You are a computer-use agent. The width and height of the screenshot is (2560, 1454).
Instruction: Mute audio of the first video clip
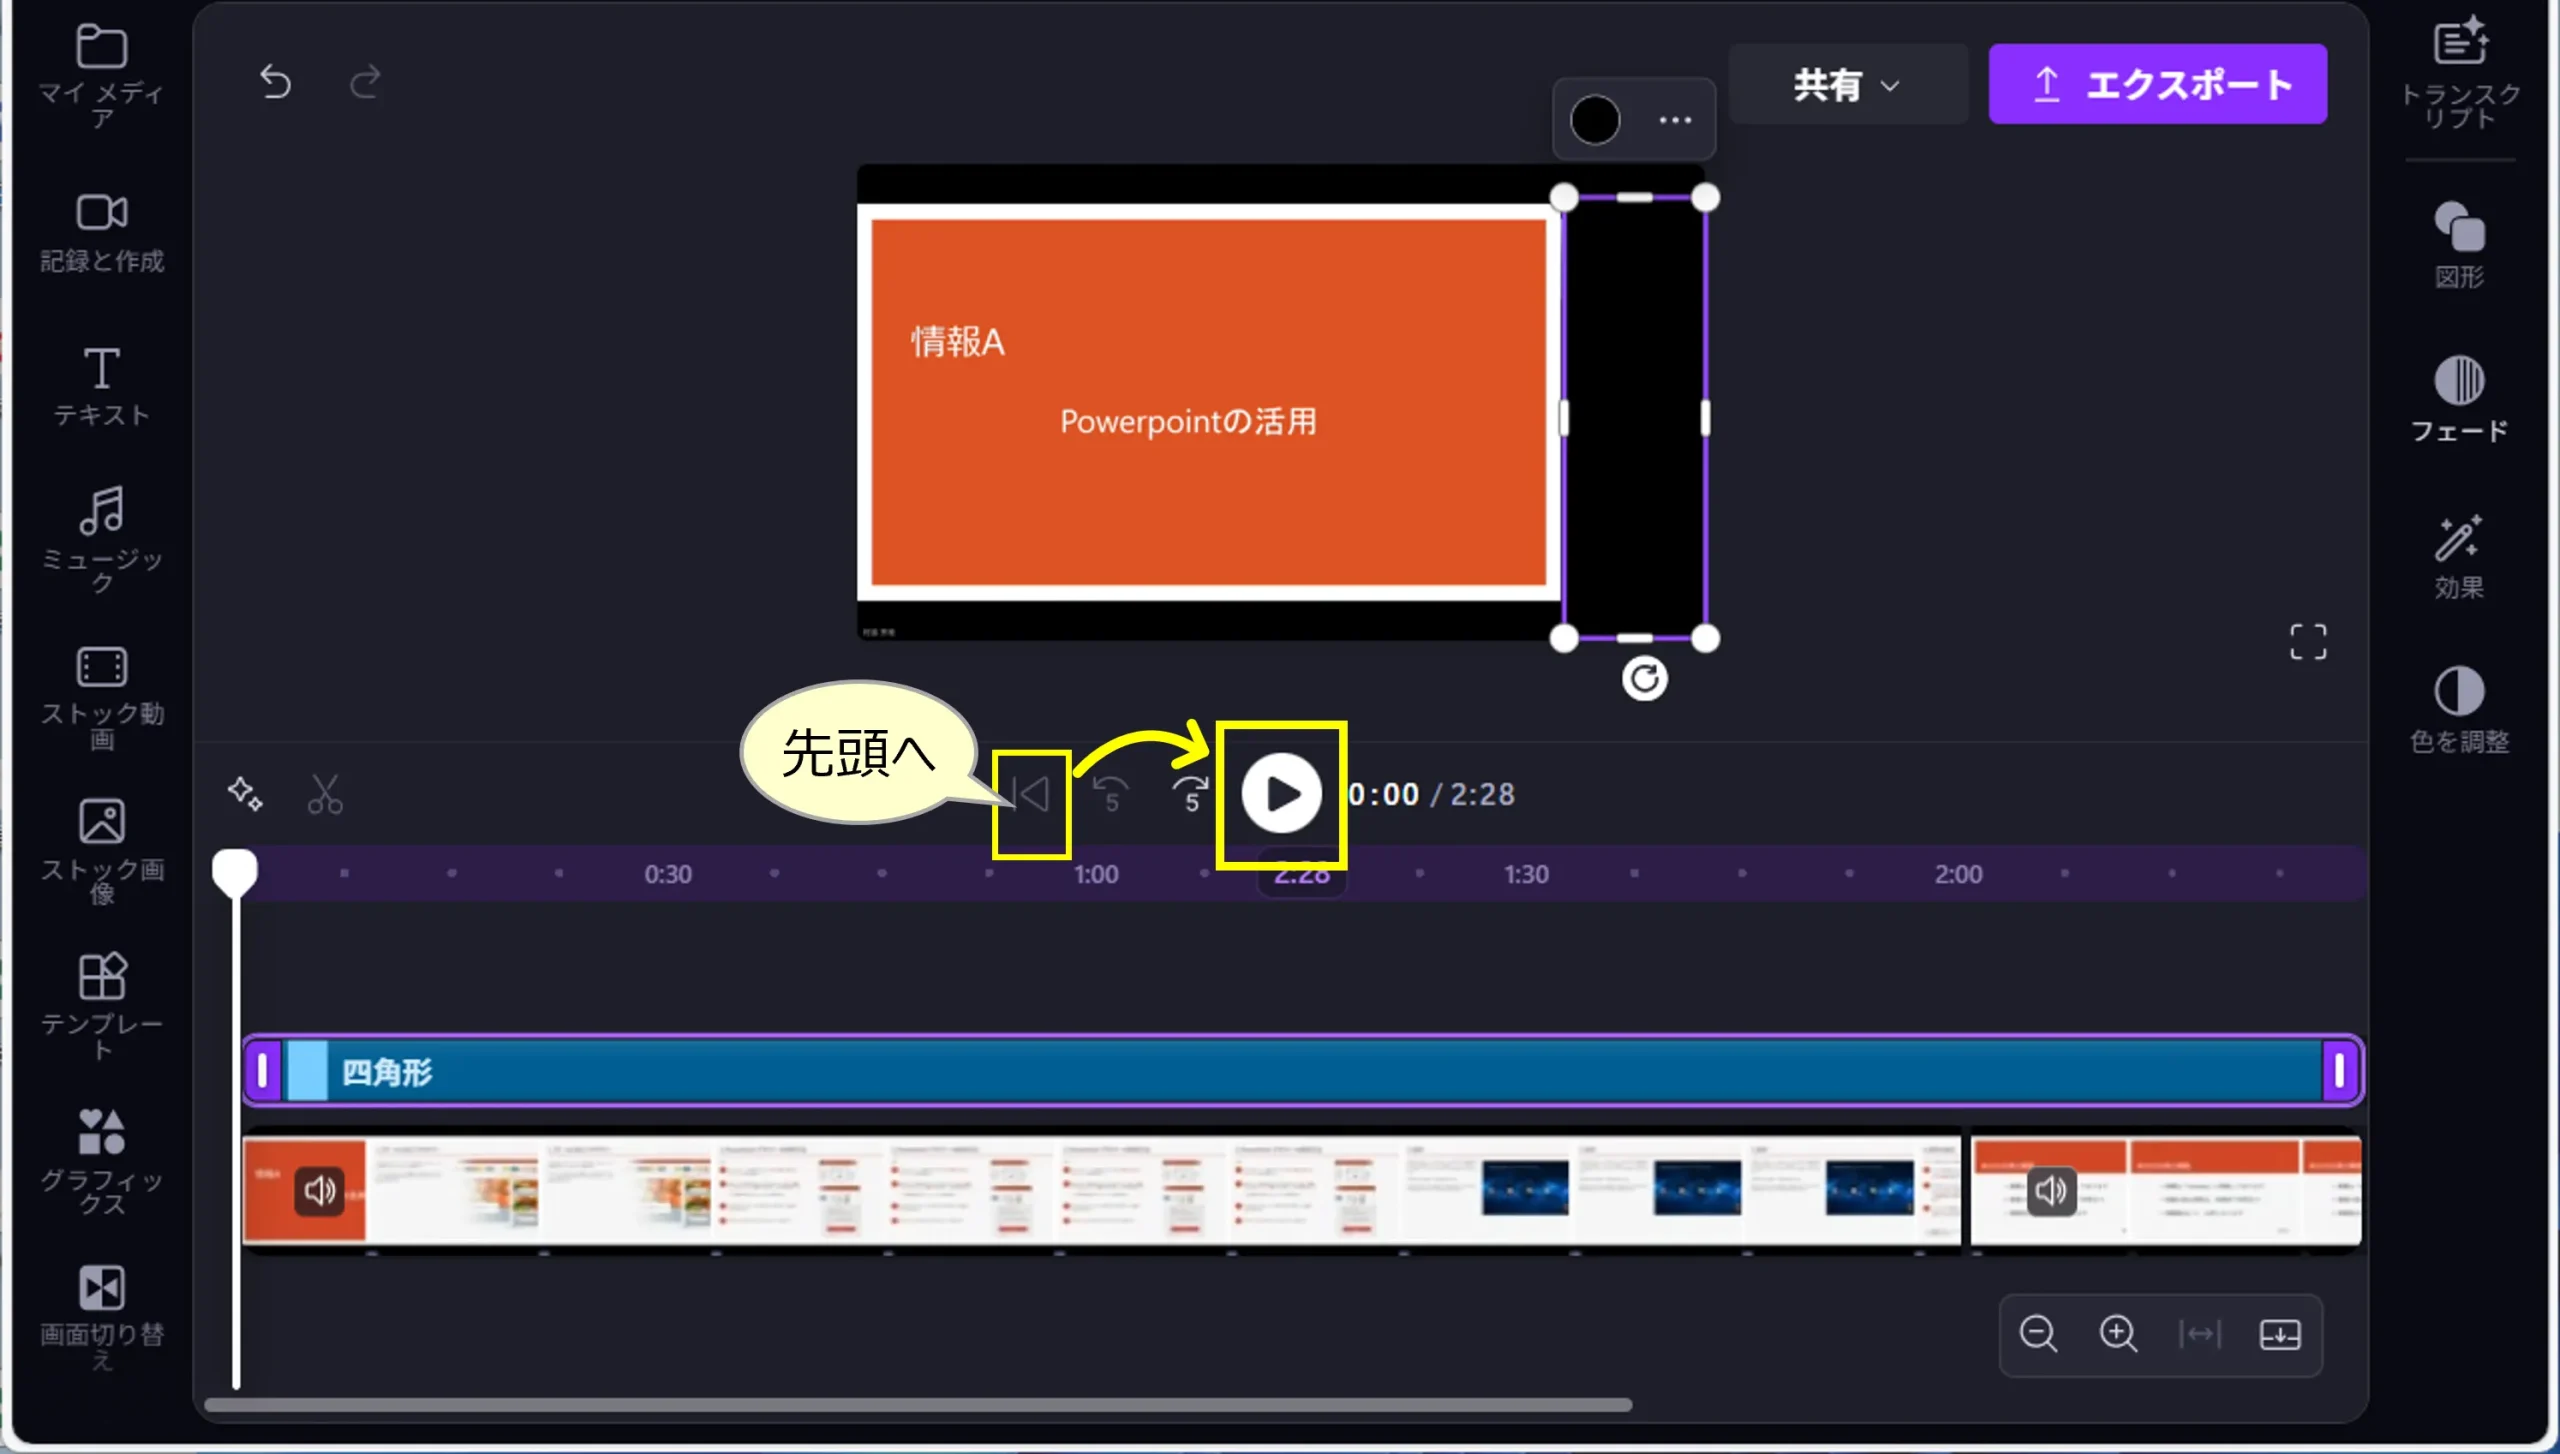(x=320, y=1190)
